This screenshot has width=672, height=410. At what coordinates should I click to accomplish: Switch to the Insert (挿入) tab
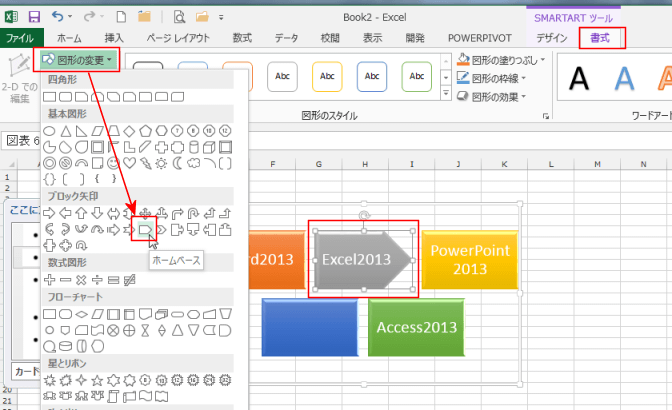(114, 38)
